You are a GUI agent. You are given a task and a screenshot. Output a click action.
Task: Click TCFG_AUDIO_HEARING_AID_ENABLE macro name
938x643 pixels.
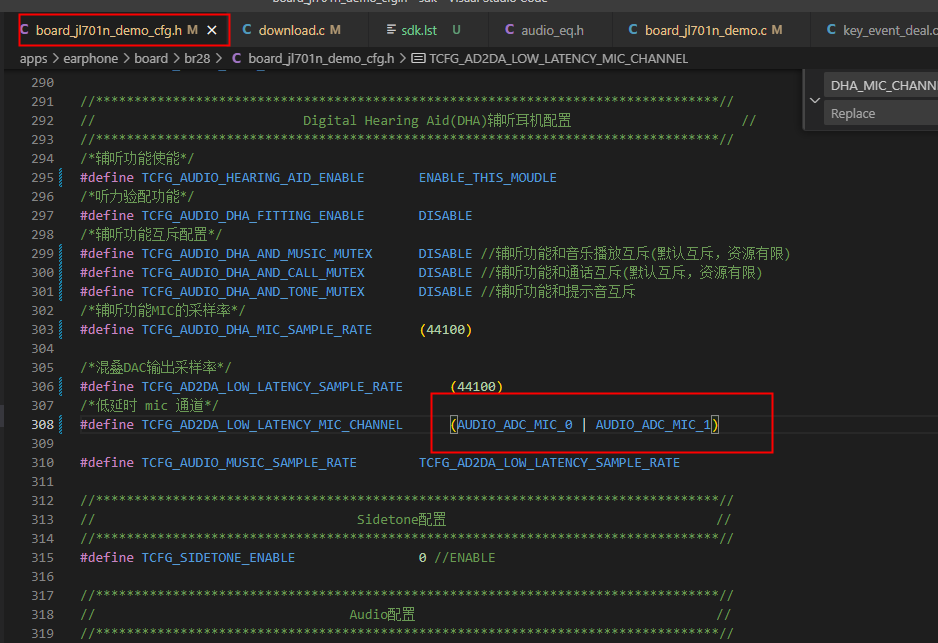[252, 178]
